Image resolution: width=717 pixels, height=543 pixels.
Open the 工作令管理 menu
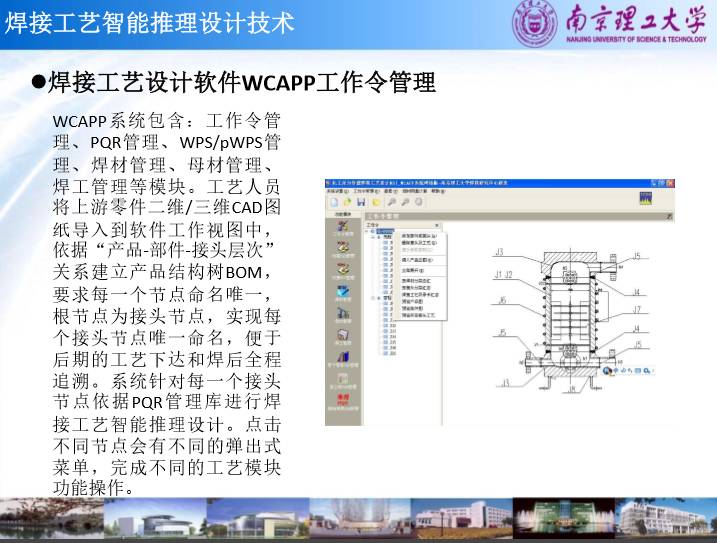point(366,191)
